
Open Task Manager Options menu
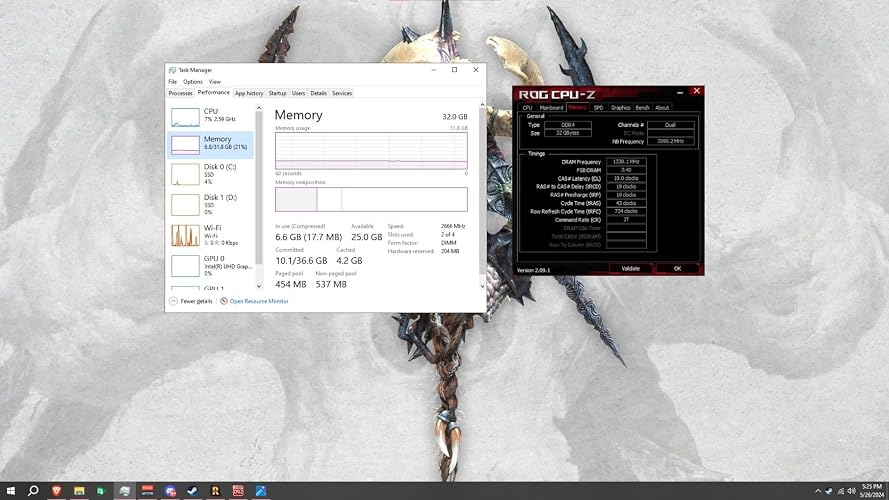(x=193, y=82)
